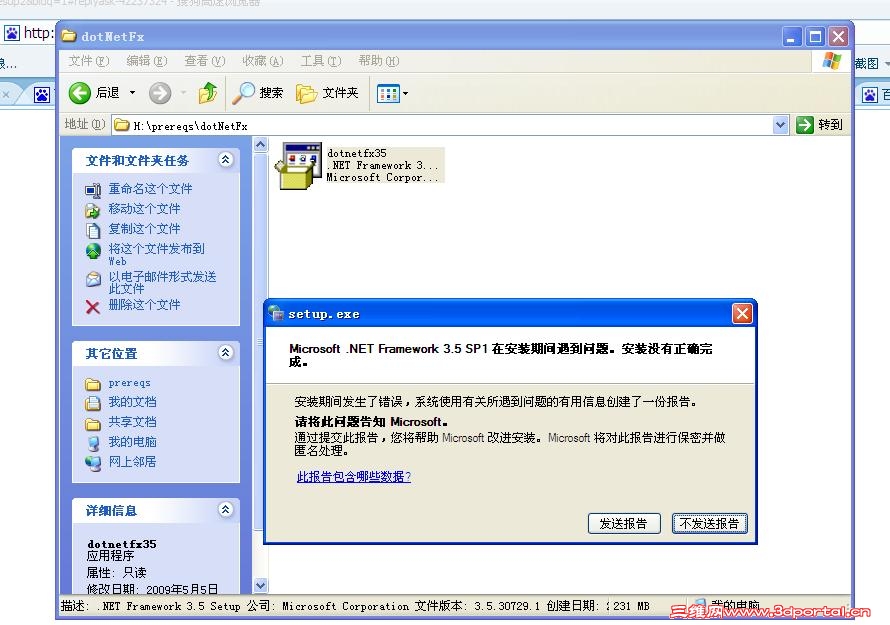Click the address bar path field

[x=443, y=125]
